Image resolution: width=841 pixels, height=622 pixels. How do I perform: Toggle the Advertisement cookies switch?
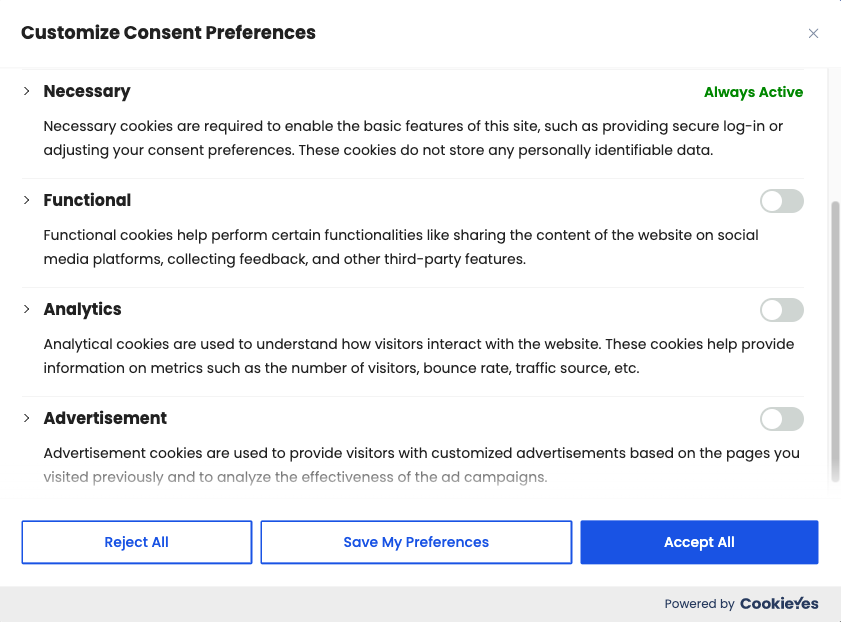(781, 419)
